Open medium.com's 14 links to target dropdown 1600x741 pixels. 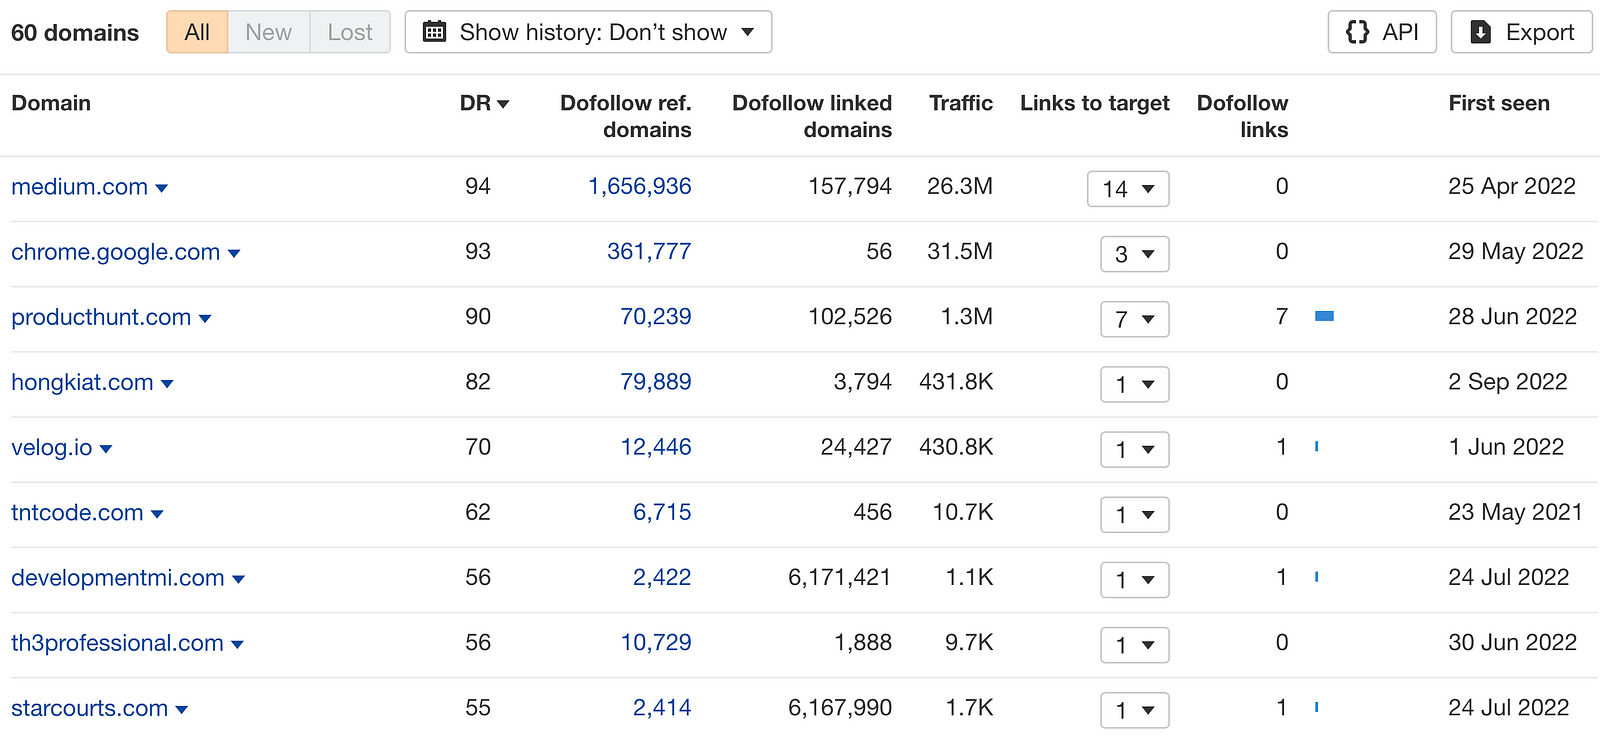(1128, 188)
